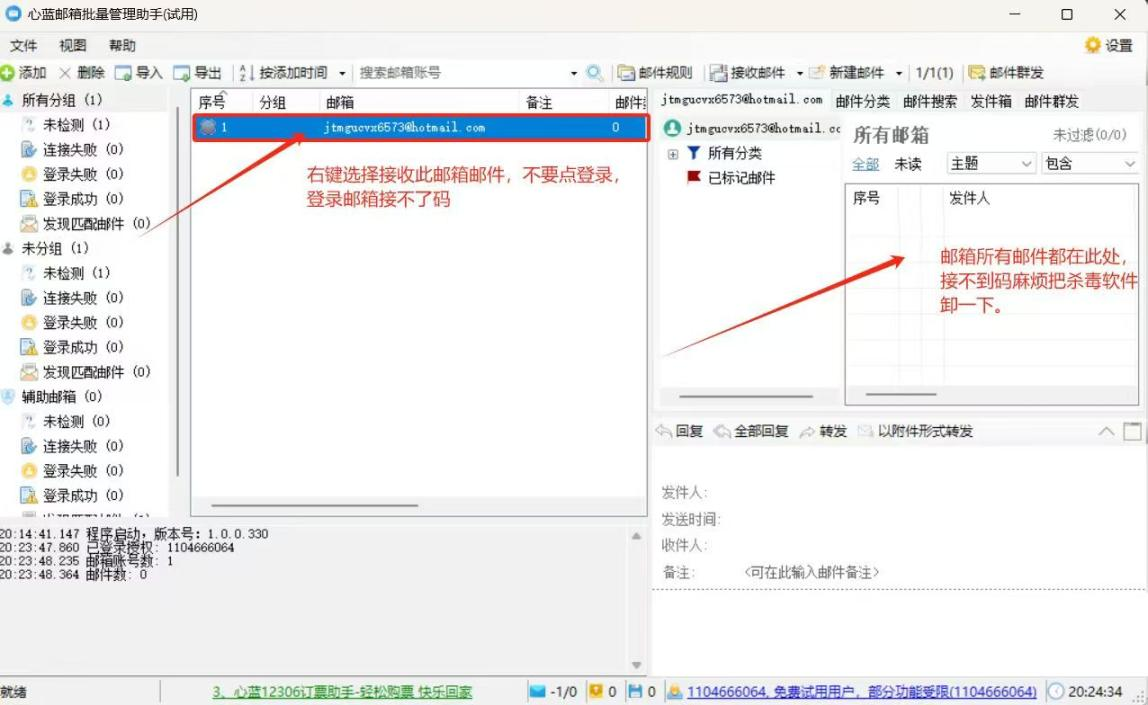Open 邮件规则 mail rules
Screen dimensions: 1148x705
click(x=655, y=72)
